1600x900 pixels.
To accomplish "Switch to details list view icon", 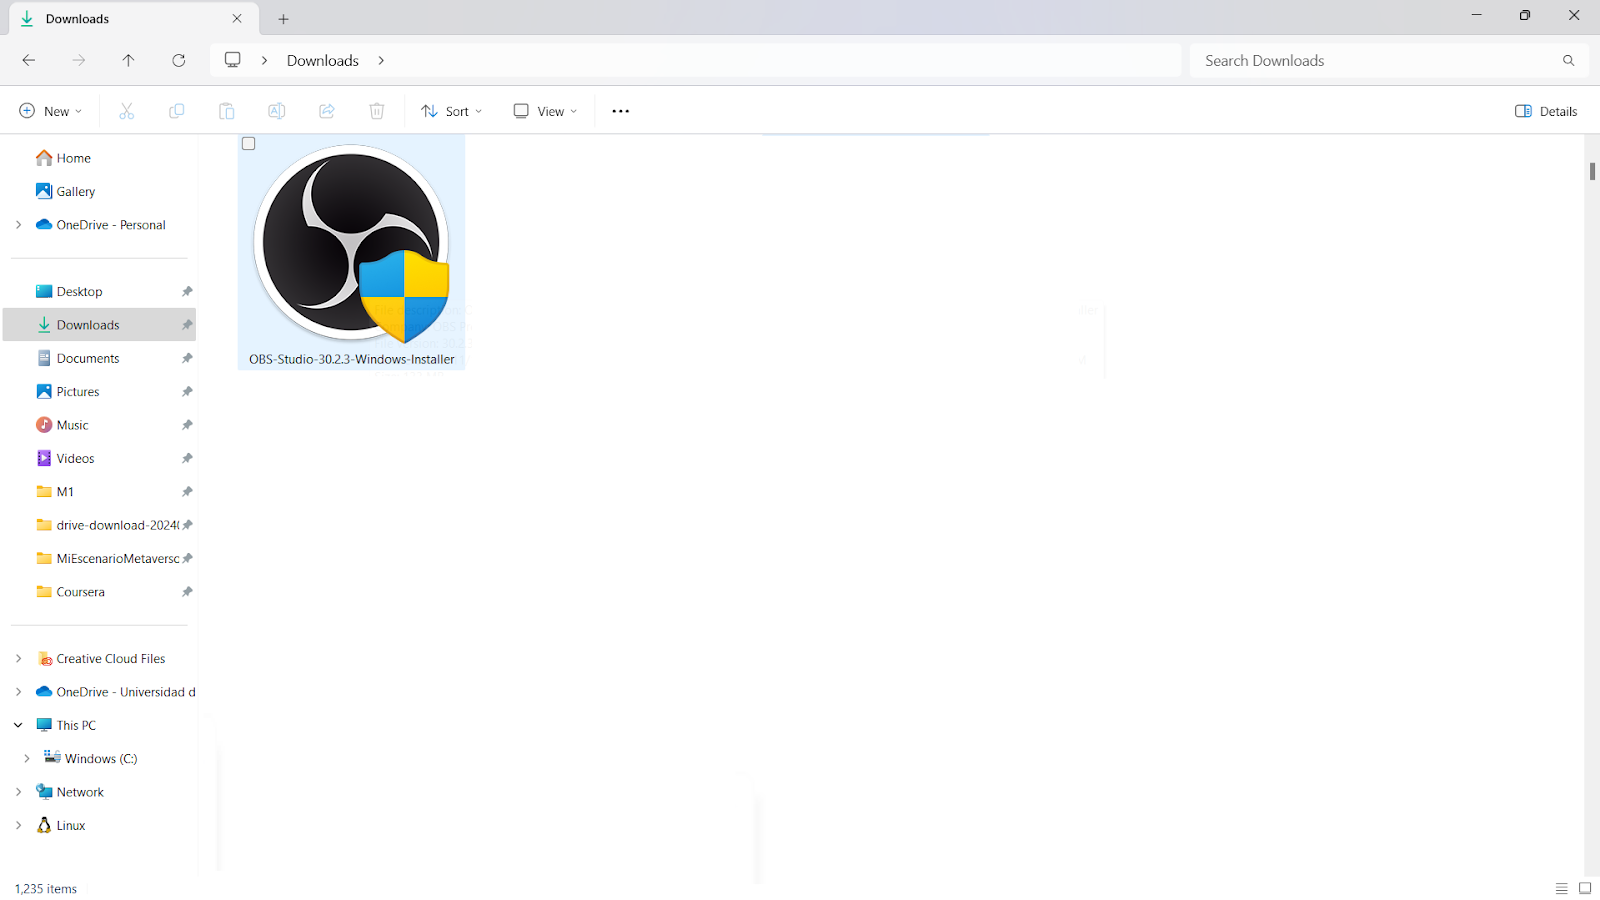I will pos(1561,888).
